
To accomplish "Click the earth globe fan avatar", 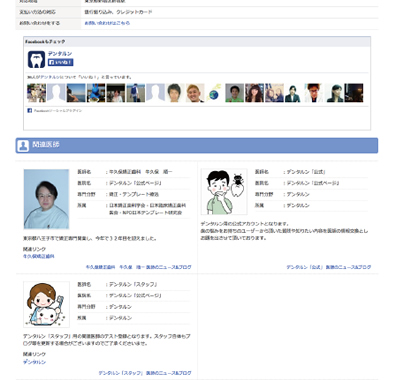I will click(214, 93).
